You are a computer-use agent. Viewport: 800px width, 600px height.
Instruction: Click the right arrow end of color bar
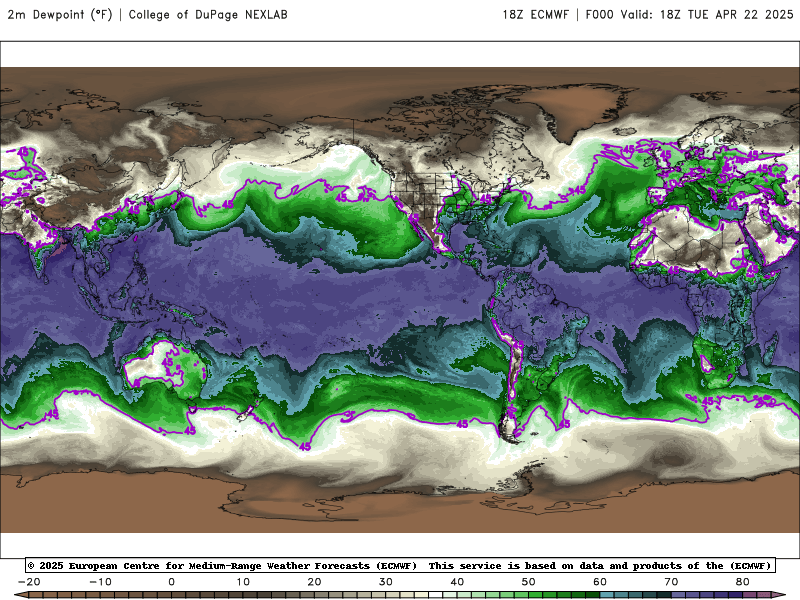[780, 596]
